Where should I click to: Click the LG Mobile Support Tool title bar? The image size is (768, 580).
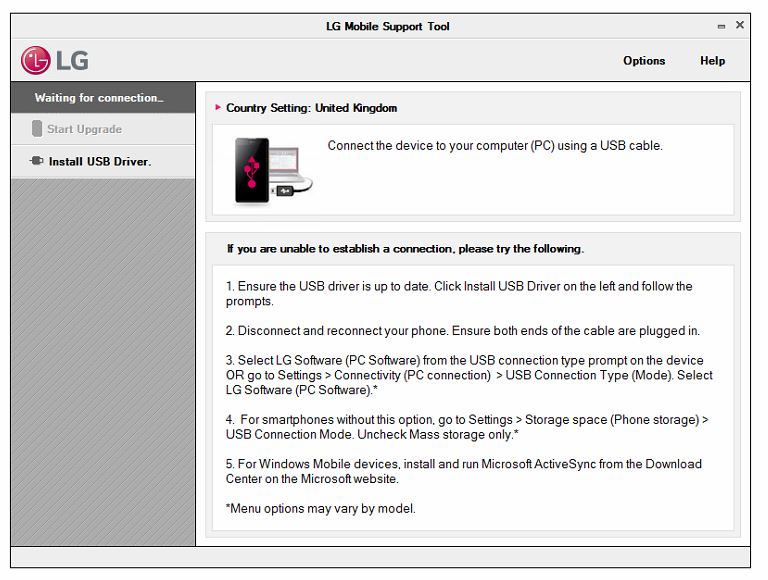pyautogui.click(x=388, y=27)
